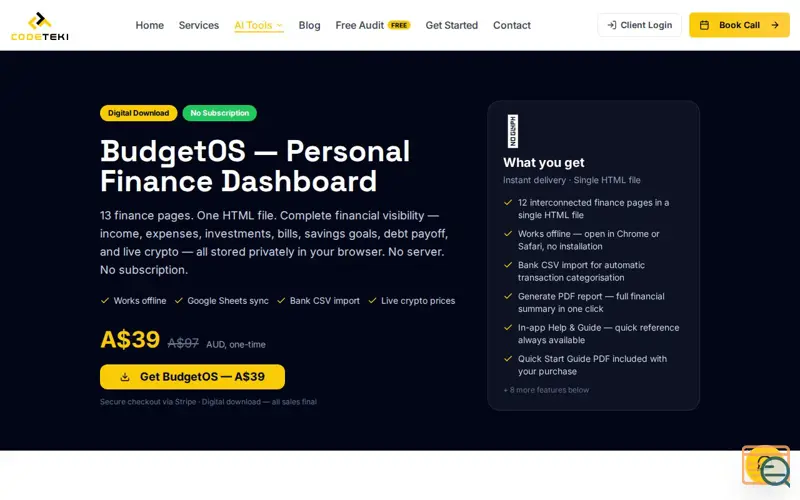The width and height of the screenshot is (800, 500).
Task: Click the calendar icon in Book Call
Action: click(704, 25)
